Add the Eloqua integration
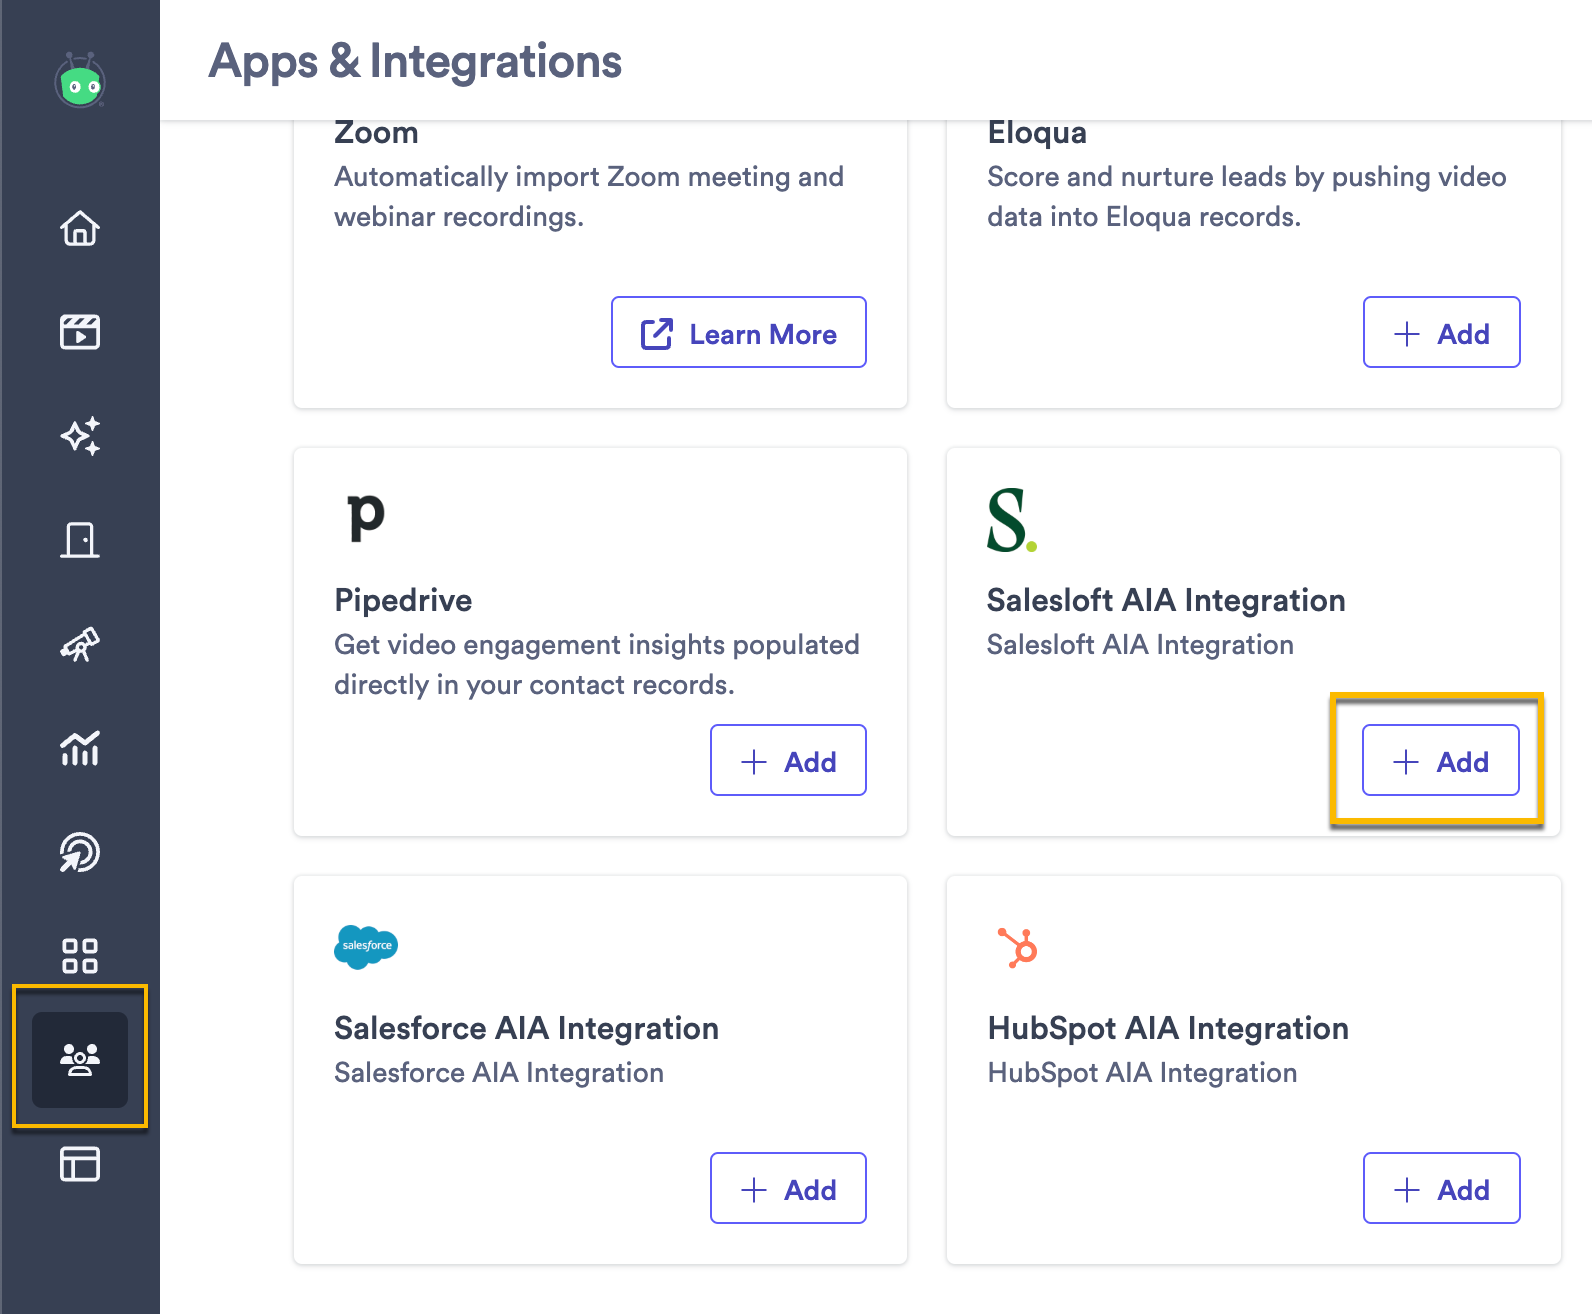 (1442, 332)
